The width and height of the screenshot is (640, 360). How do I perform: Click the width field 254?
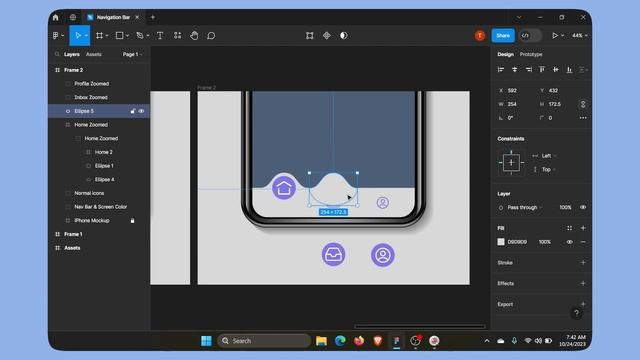(516, 104)
